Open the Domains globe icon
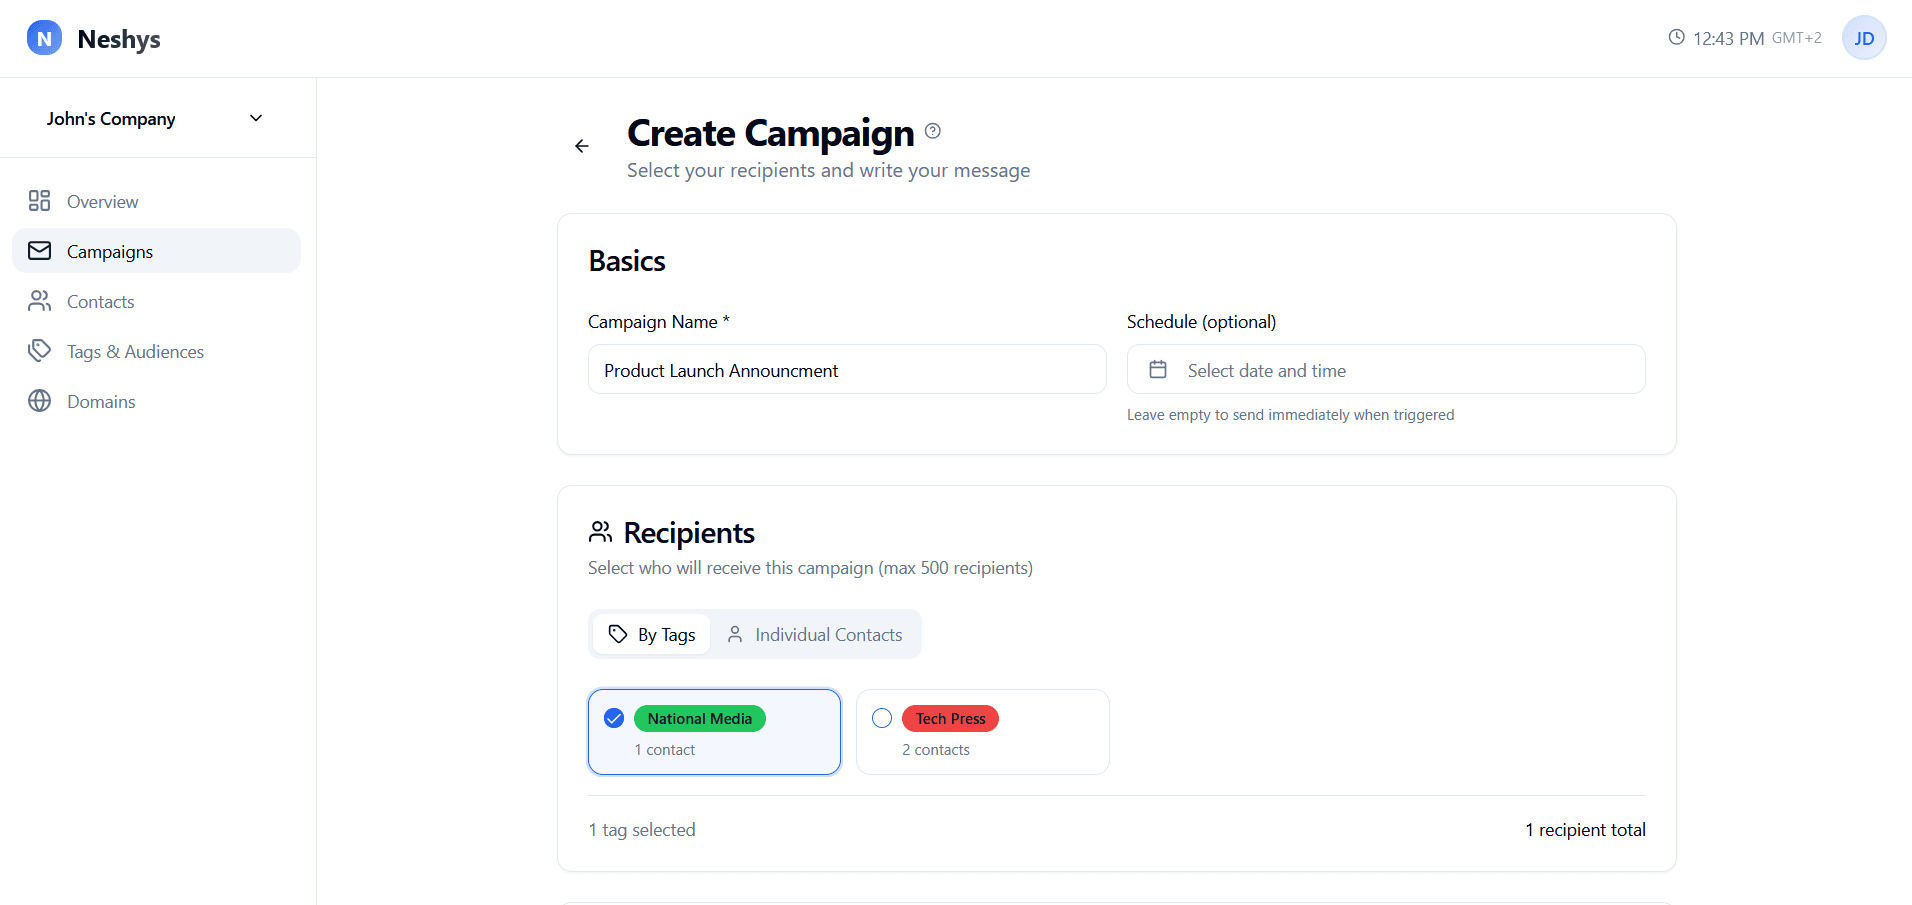Screen dimensions: 1912x905 coord(39,400)
